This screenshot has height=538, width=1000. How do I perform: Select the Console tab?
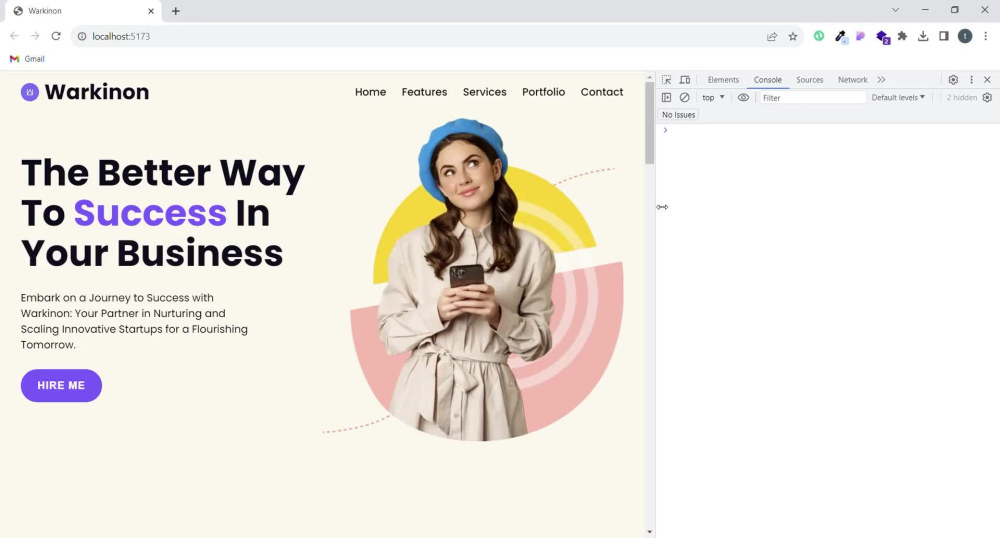(767, 80)
